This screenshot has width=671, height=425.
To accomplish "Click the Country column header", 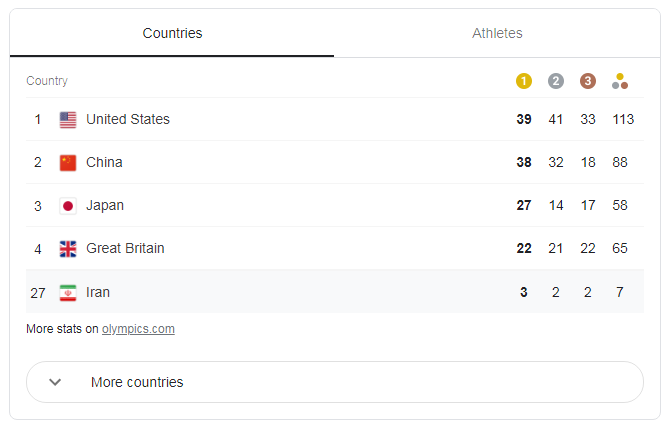I will (47, 81).
